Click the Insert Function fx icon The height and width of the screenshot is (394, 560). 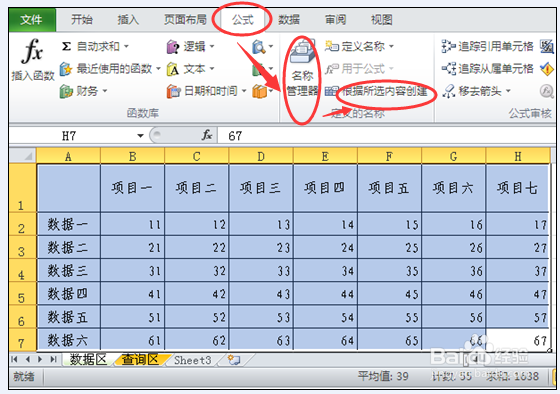coord(32,52)
